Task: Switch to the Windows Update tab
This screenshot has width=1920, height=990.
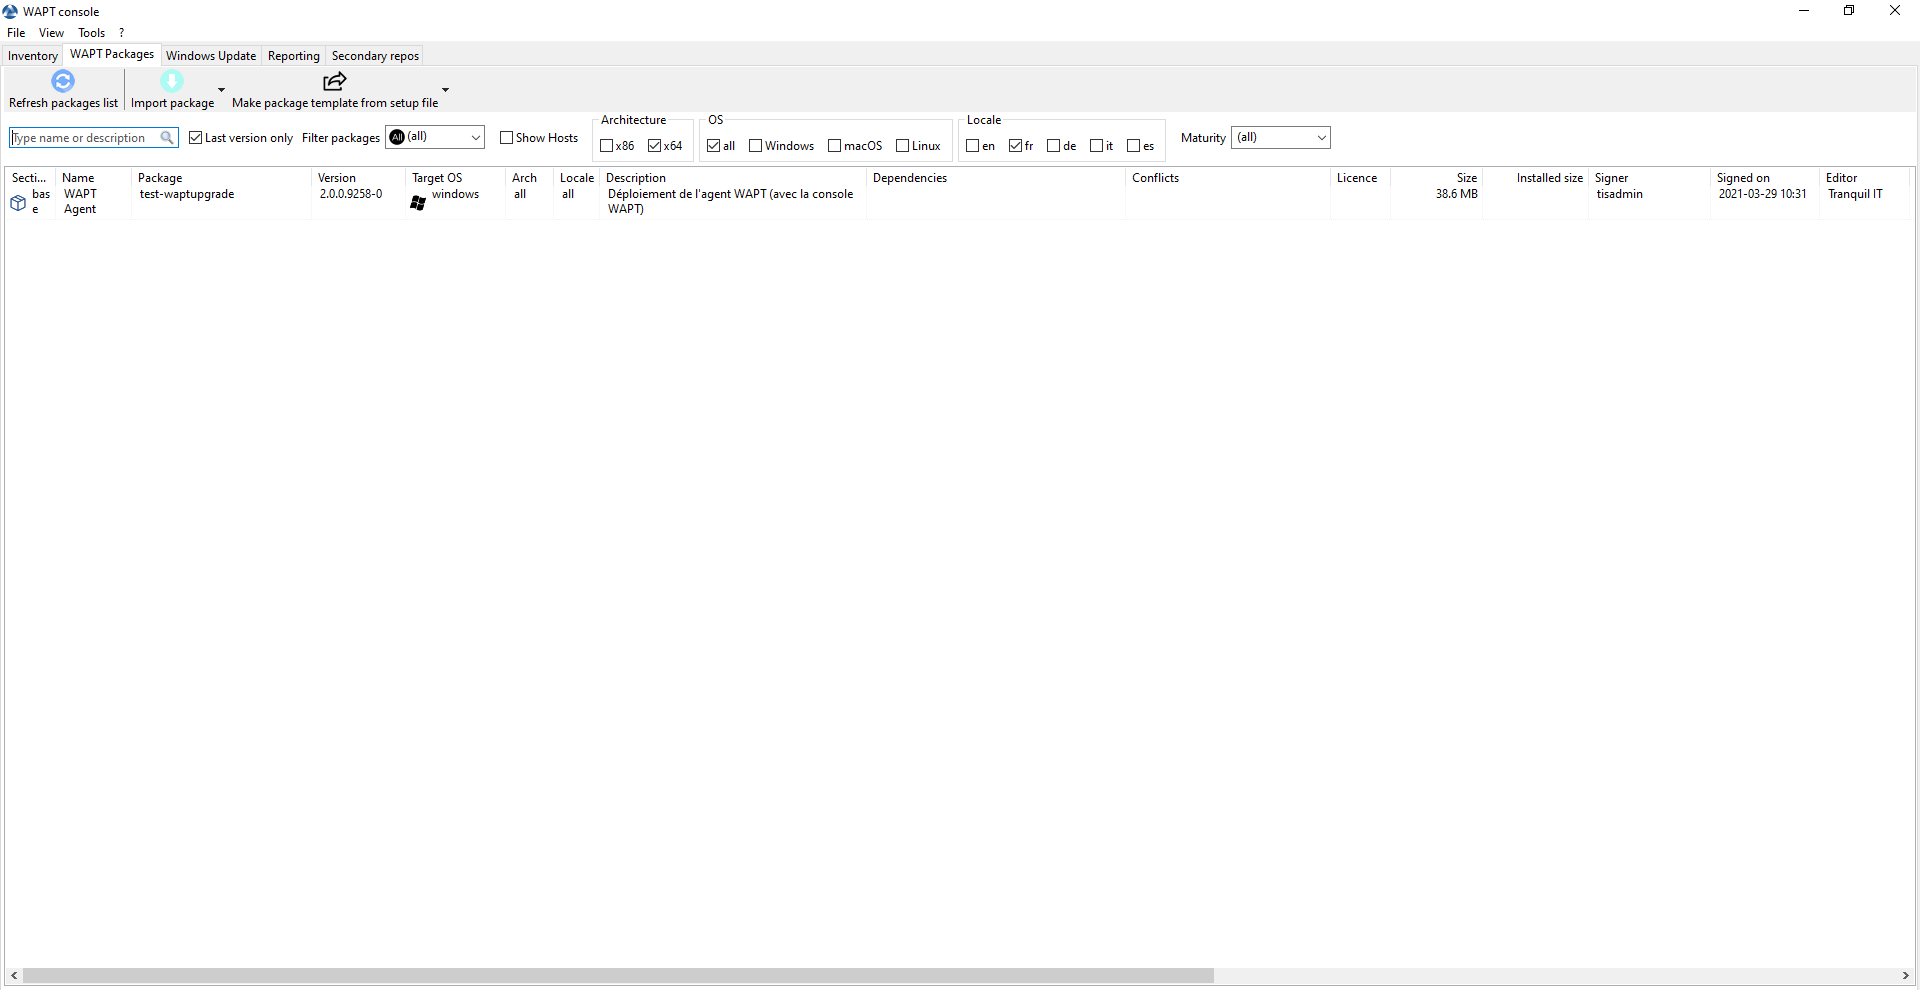Action: coord(211,56)
